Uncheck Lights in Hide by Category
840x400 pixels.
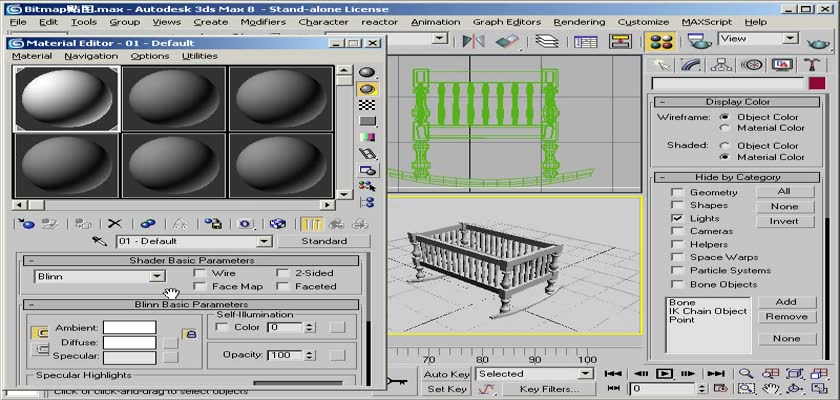point(678,218)
